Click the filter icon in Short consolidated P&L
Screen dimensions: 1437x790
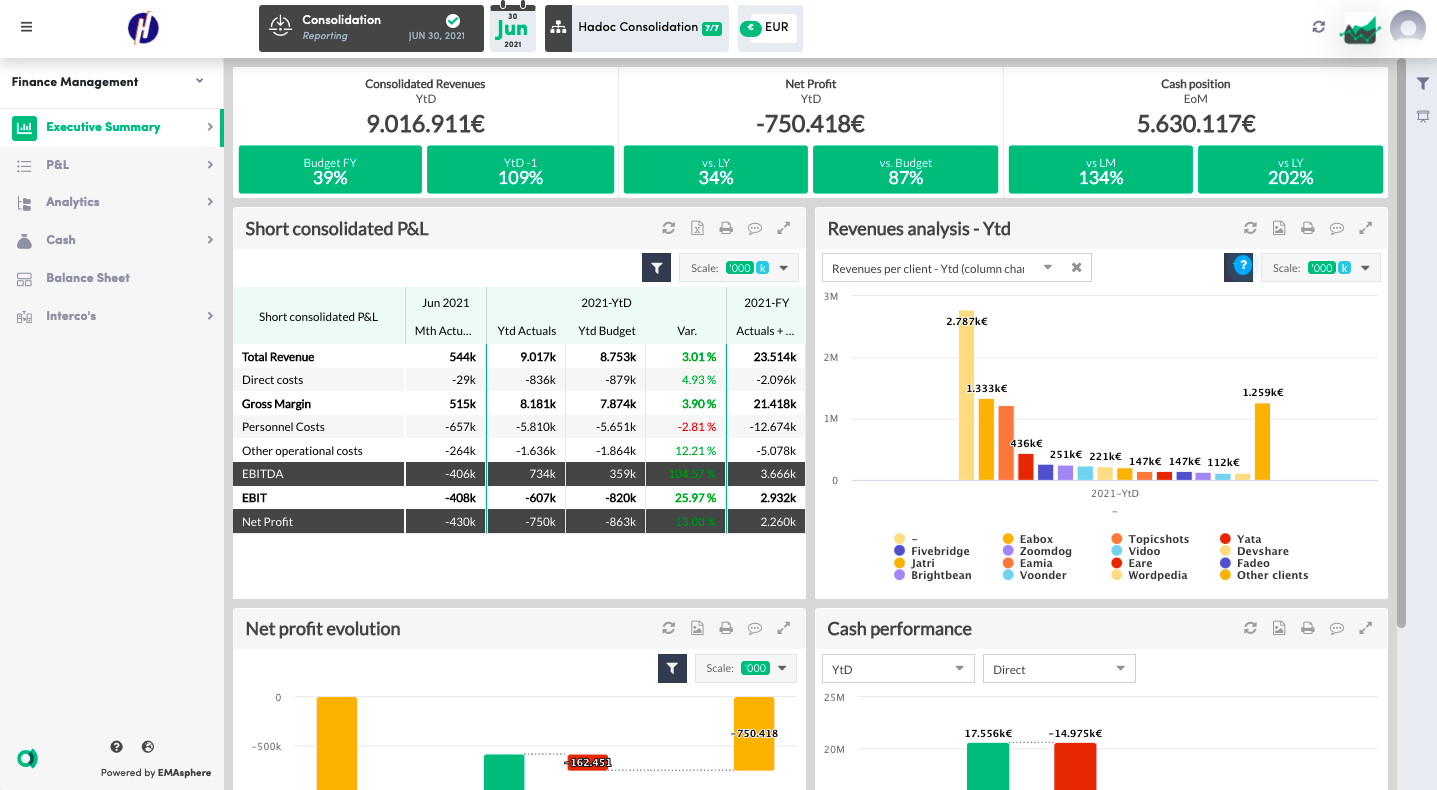(656, 268)
